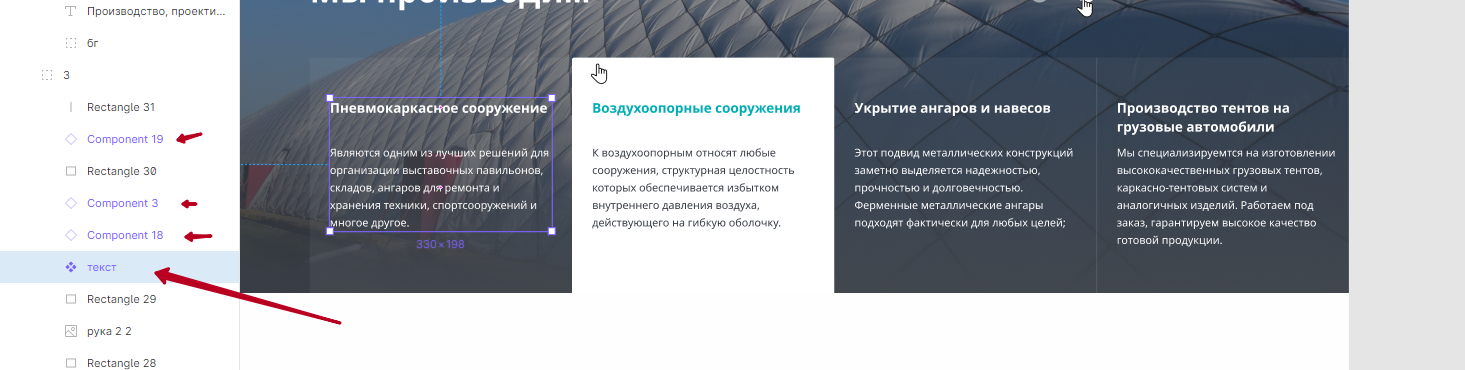
Task: Click the instance diamond icon of Component 18
Action: click(x=70, y=235)
